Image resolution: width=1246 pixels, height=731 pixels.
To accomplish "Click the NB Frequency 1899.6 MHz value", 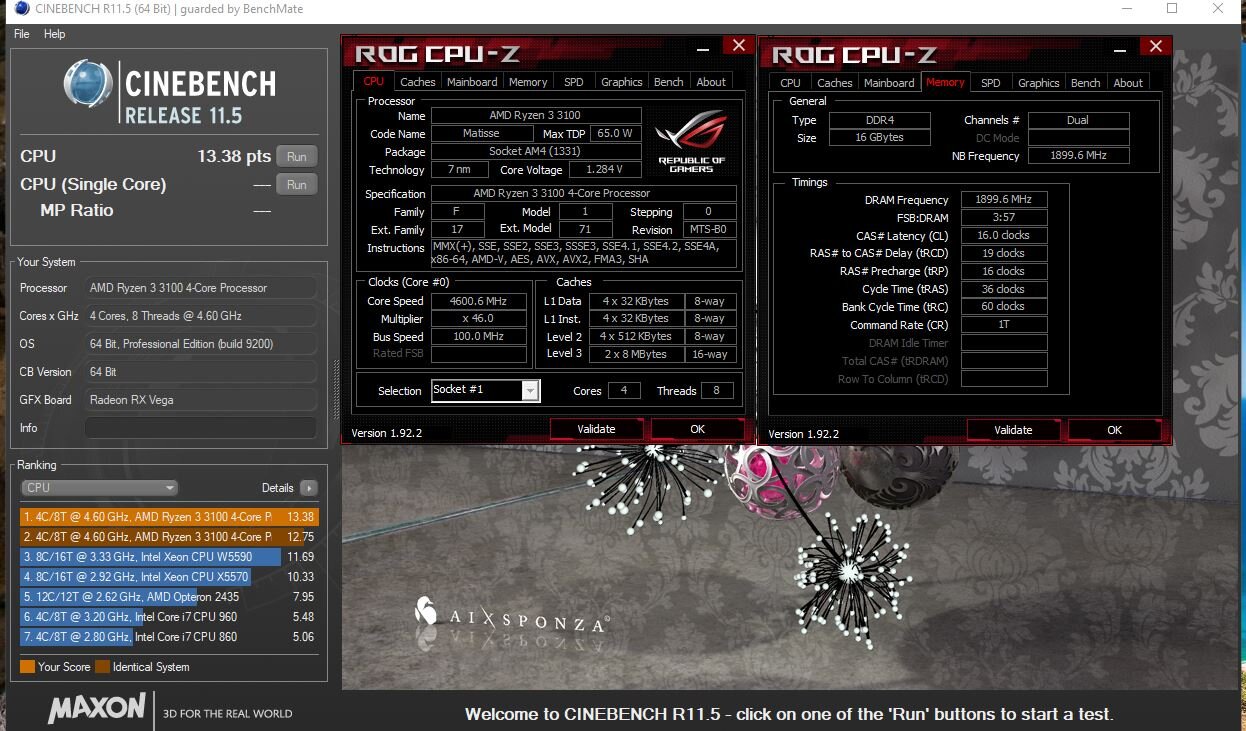I will [1078, 156].
